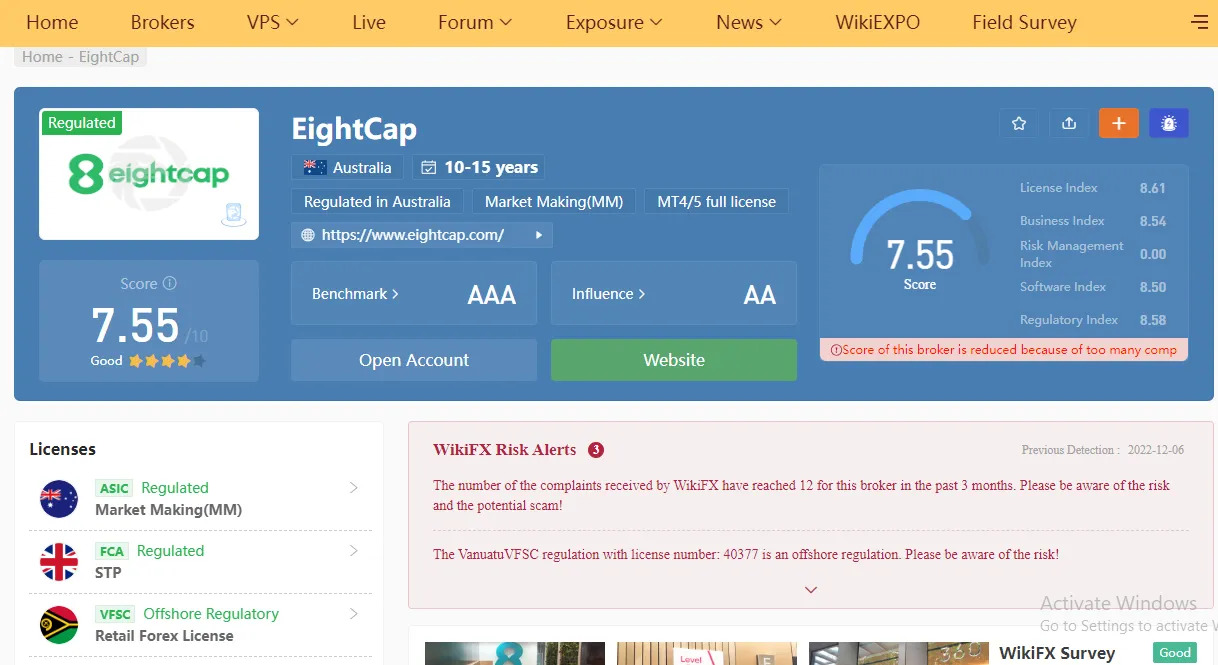This screenshot has width=1218, height=665.
Task: Click the green Good survey badge
Action: tap(1175, 653)
